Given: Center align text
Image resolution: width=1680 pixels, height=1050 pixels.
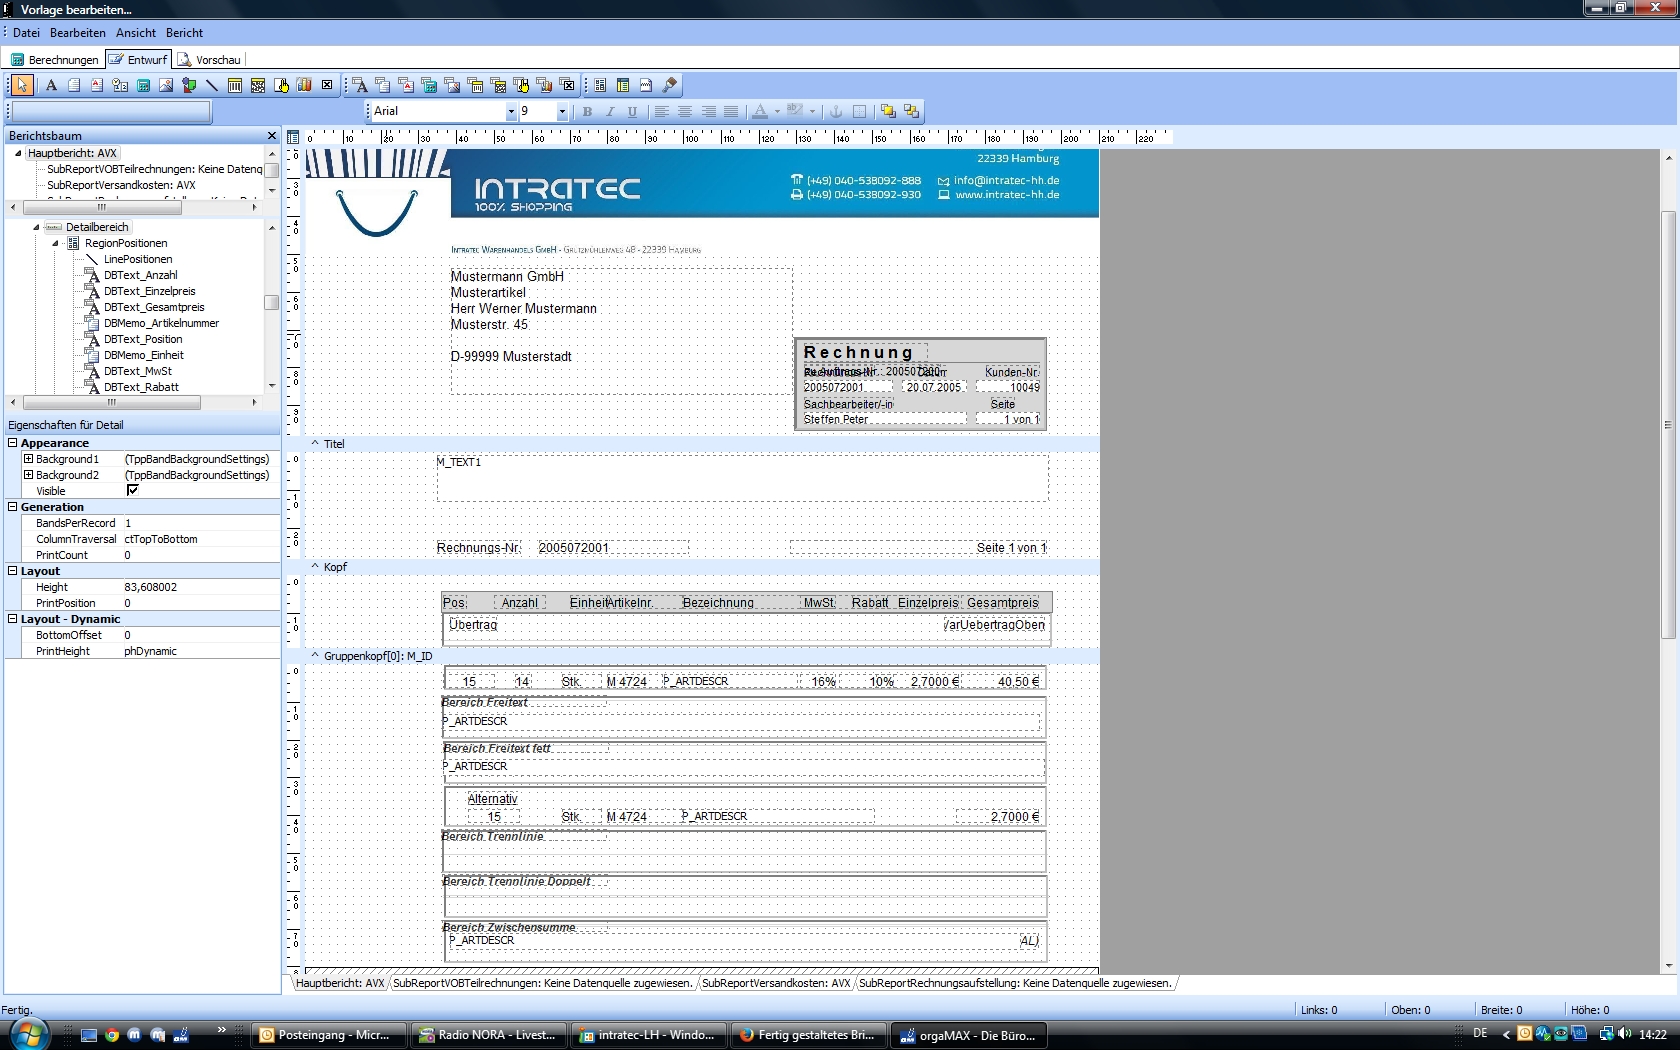Looking at the screenshot, I should click(x=685, y=111).
